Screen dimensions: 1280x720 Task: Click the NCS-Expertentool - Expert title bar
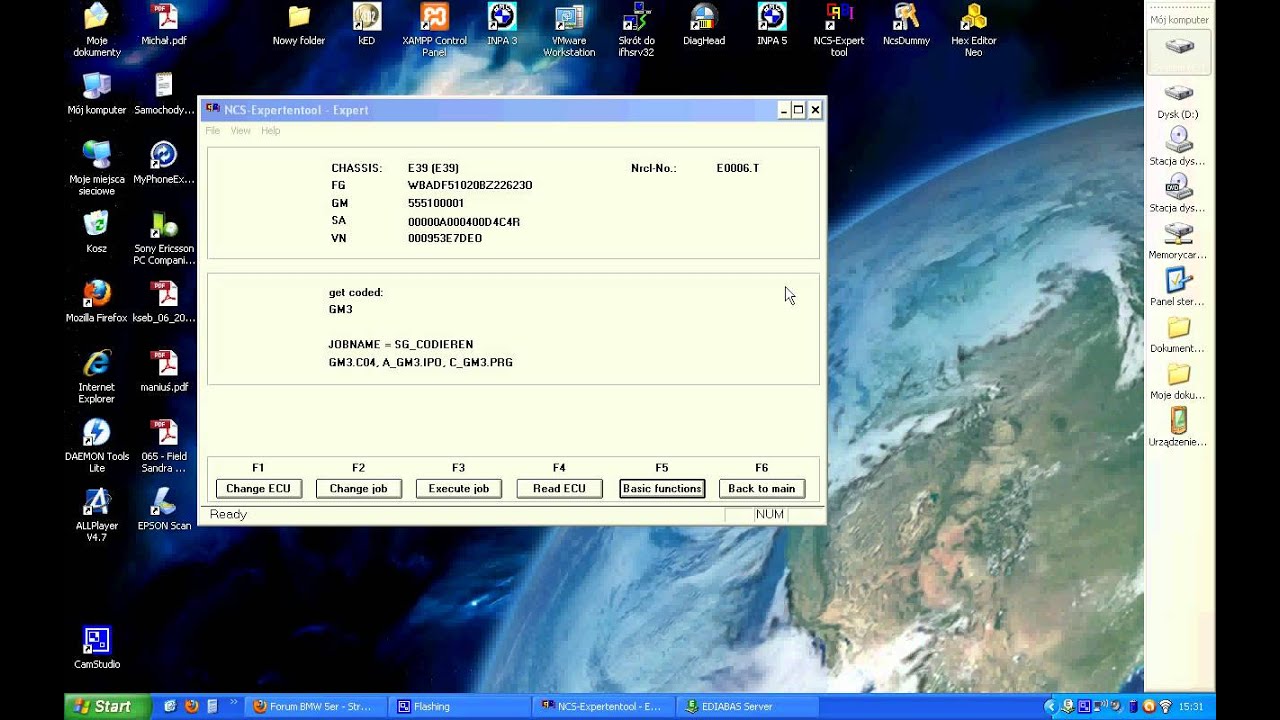coord(512,110)
